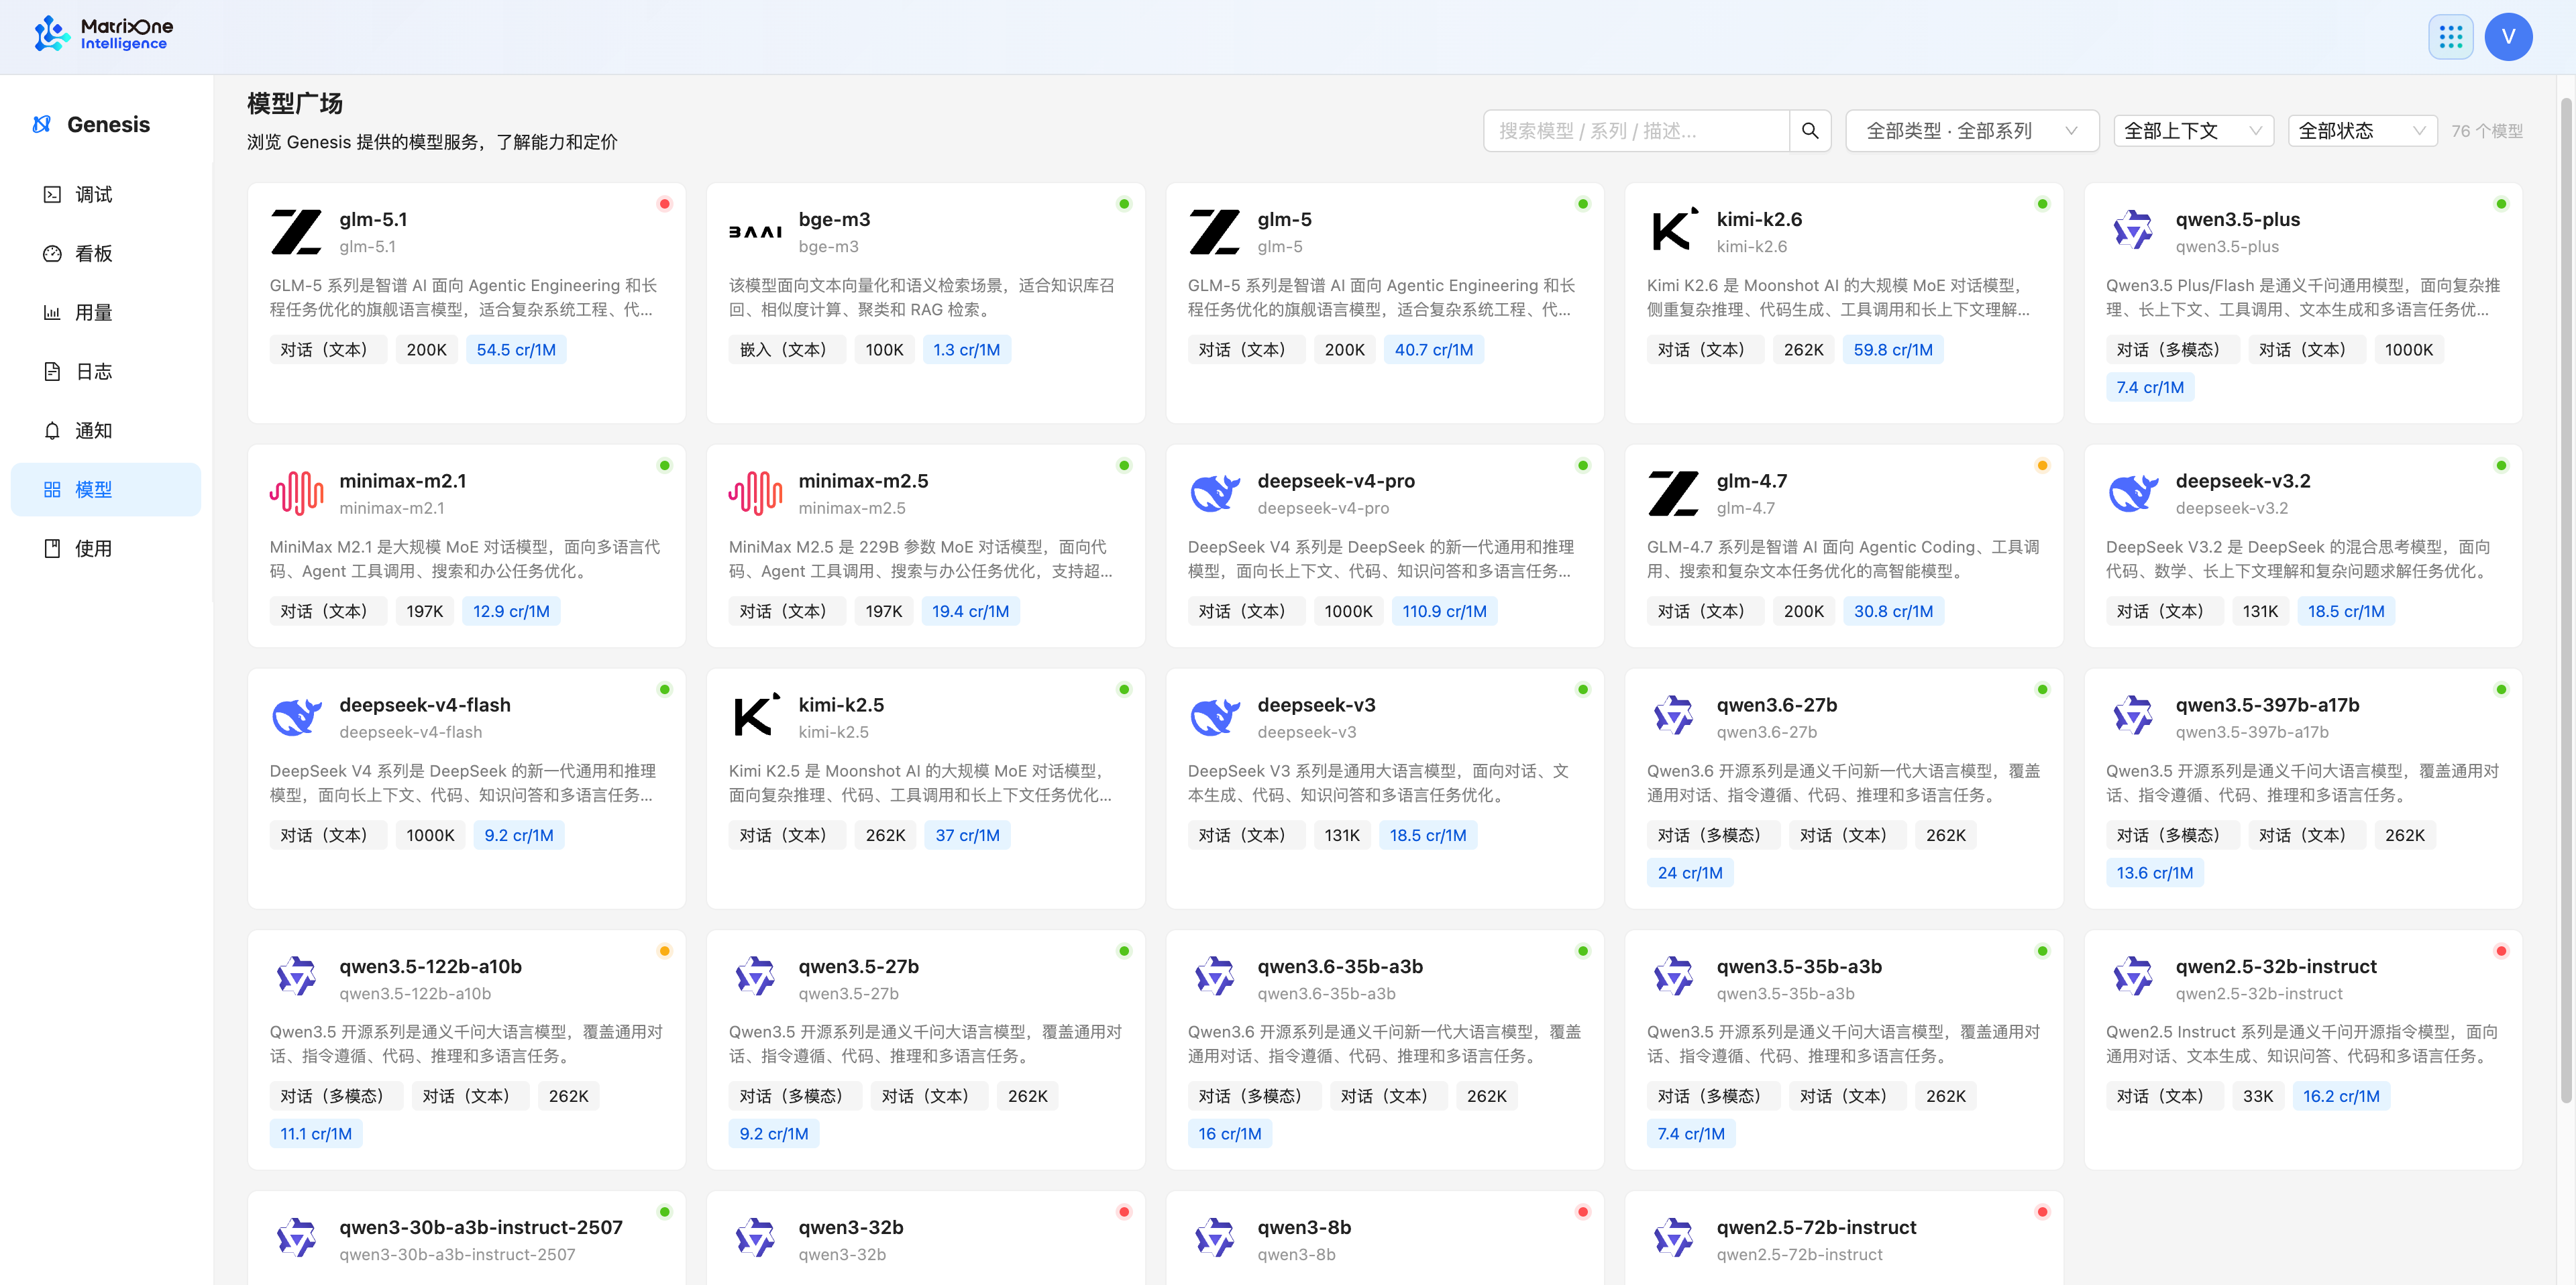Click the qwen3-32b Qwen logo
The image size is (2576, 1285).
[x=755, y=1238]
